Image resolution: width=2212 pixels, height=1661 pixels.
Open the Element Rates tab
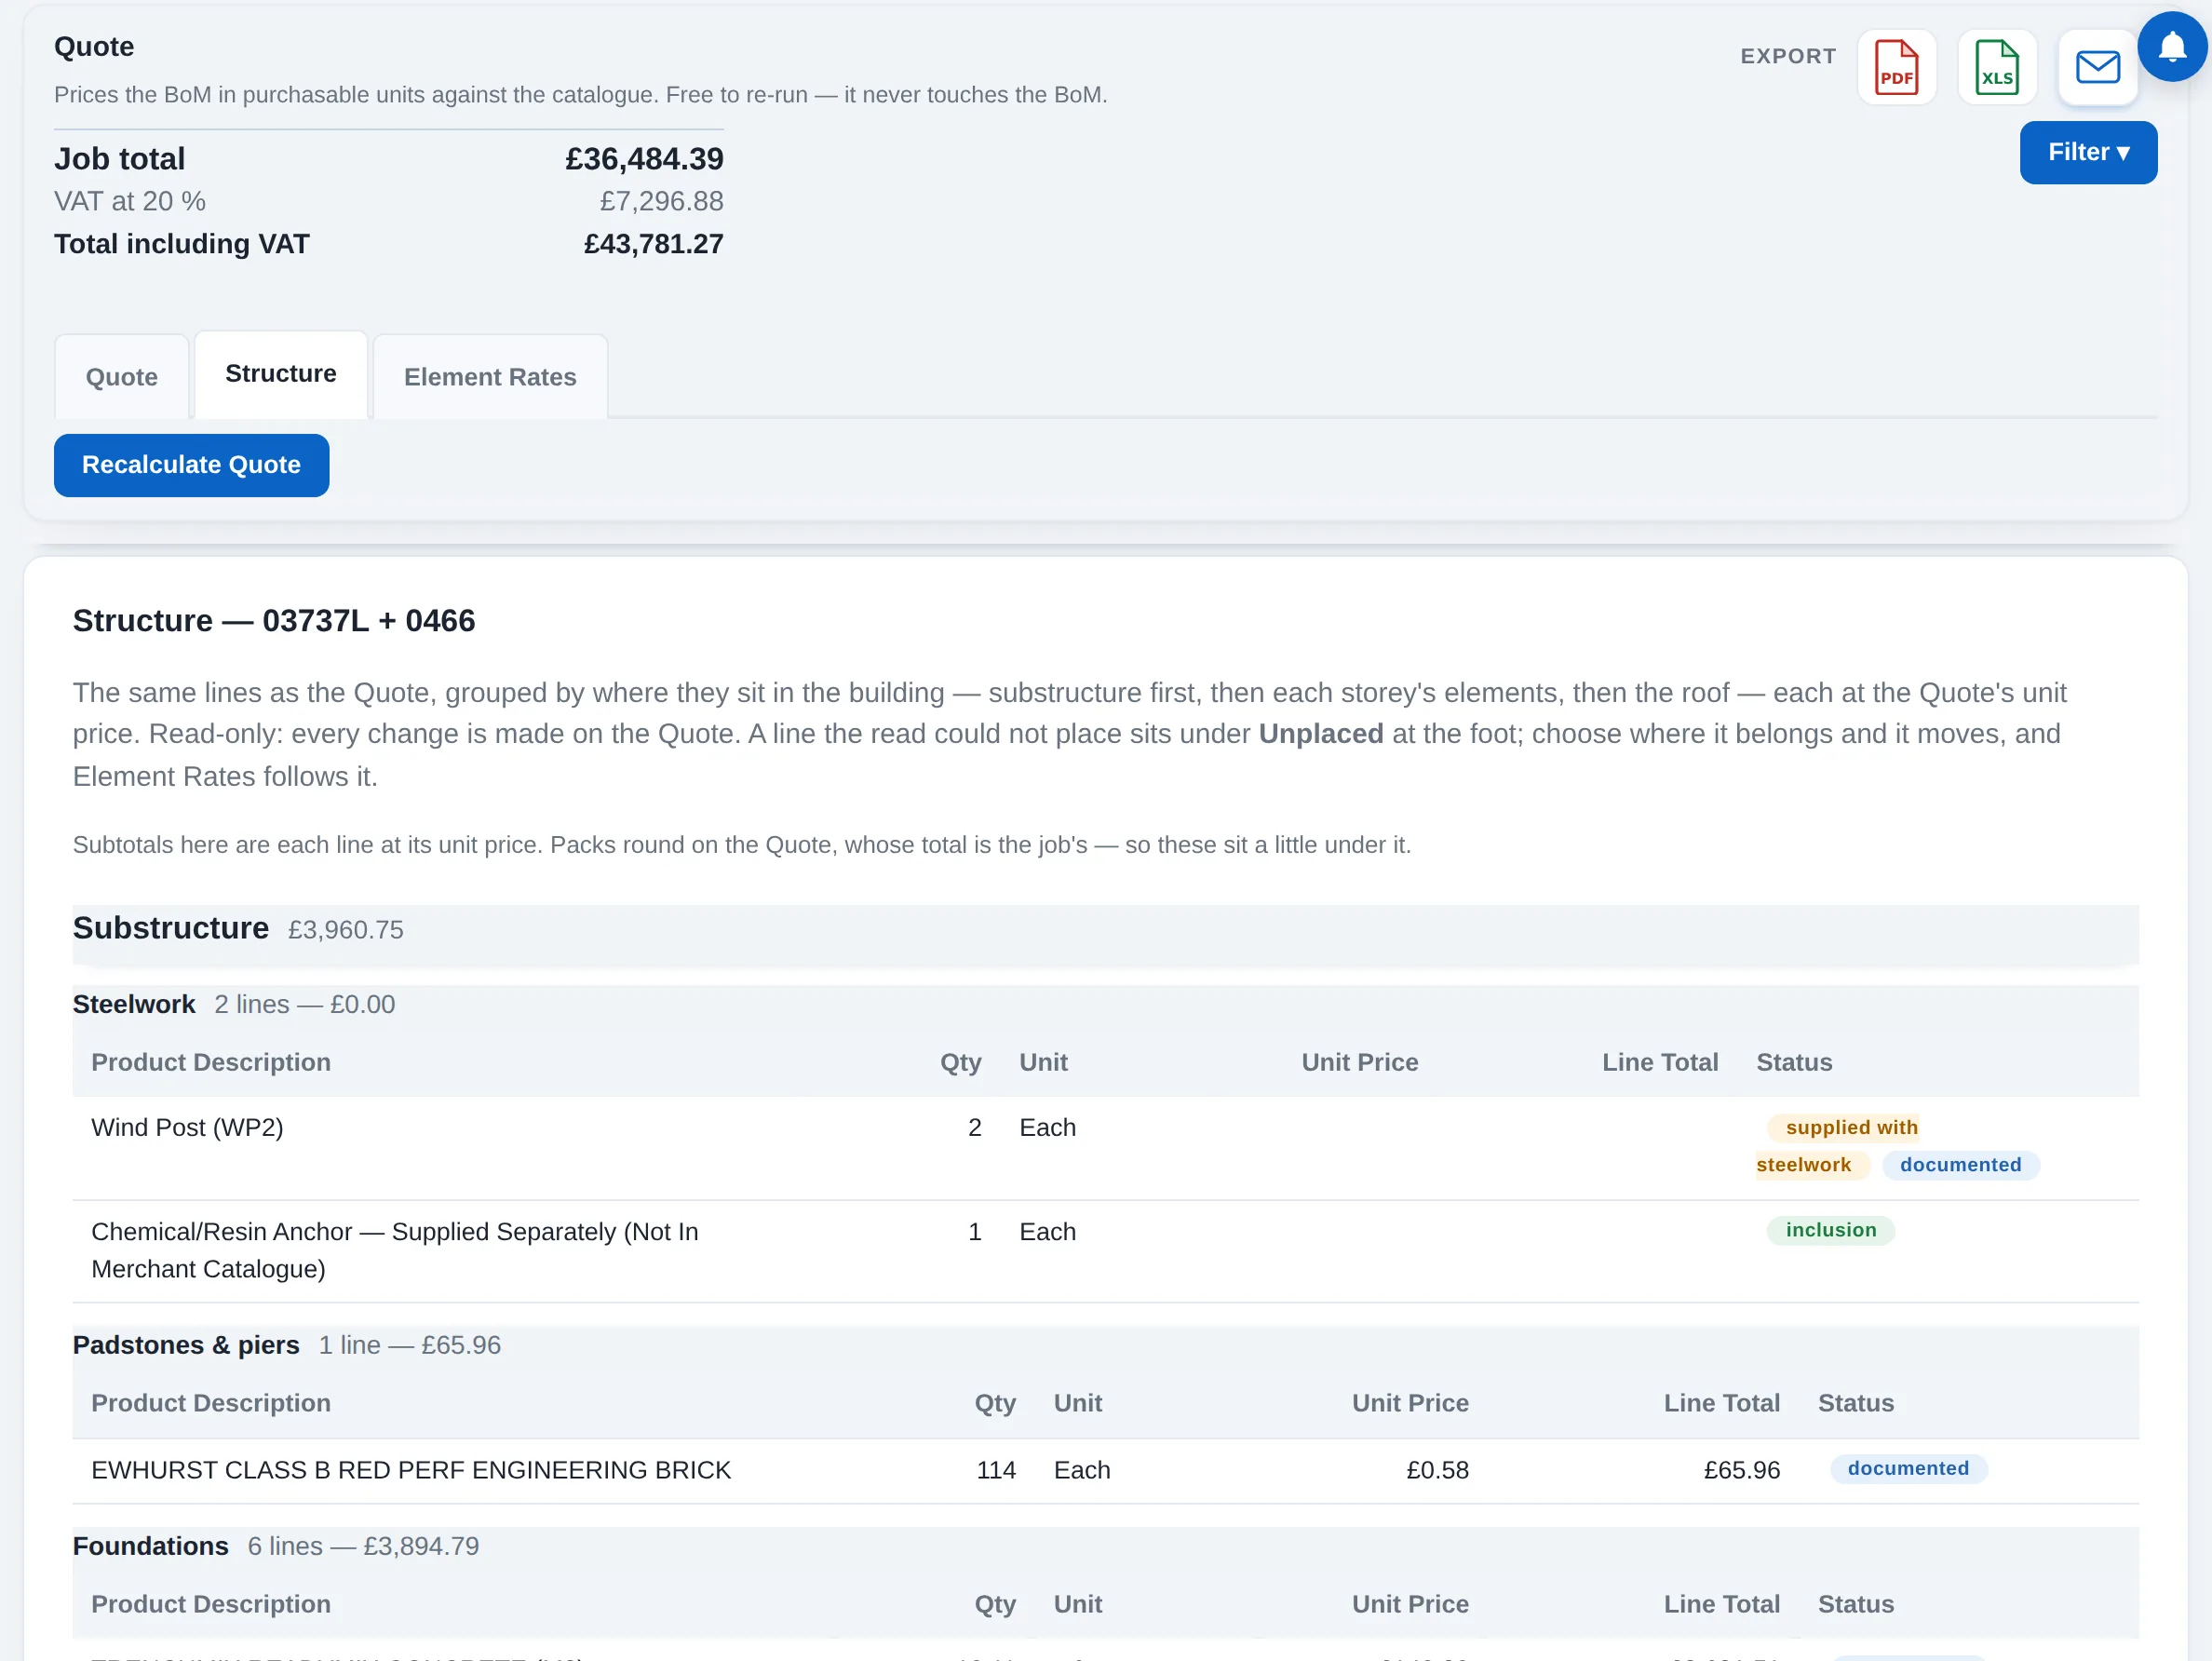pyautogui.click(x=490, y=377)
